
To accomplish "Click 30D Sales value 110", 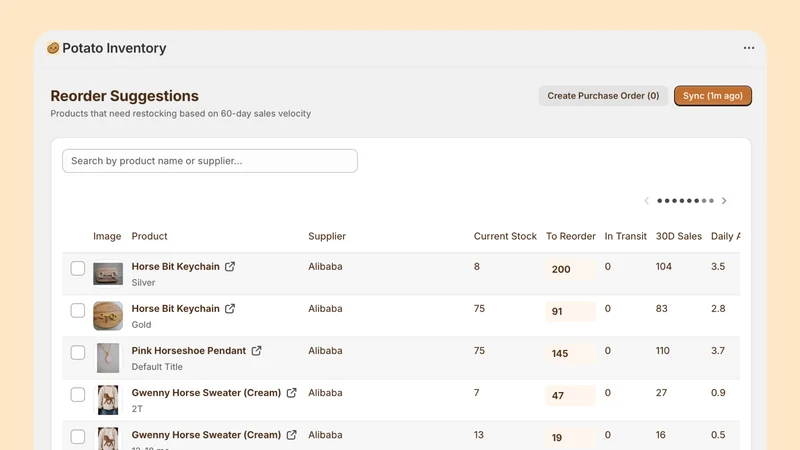I will click(x=663, y=351).
